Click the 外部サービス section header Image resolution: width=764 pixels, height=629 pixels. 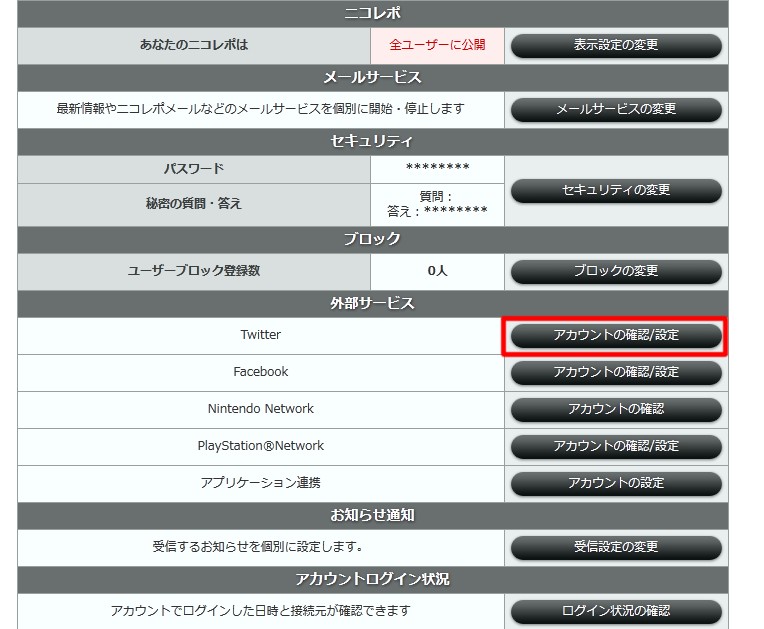372,303
